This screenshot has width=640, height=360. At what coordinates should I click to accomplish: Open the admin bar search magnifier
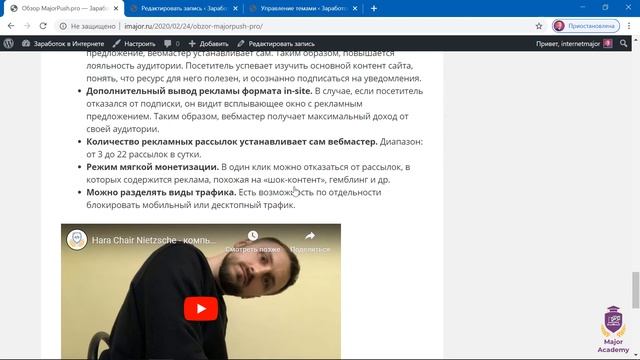(x=623, y=43)
